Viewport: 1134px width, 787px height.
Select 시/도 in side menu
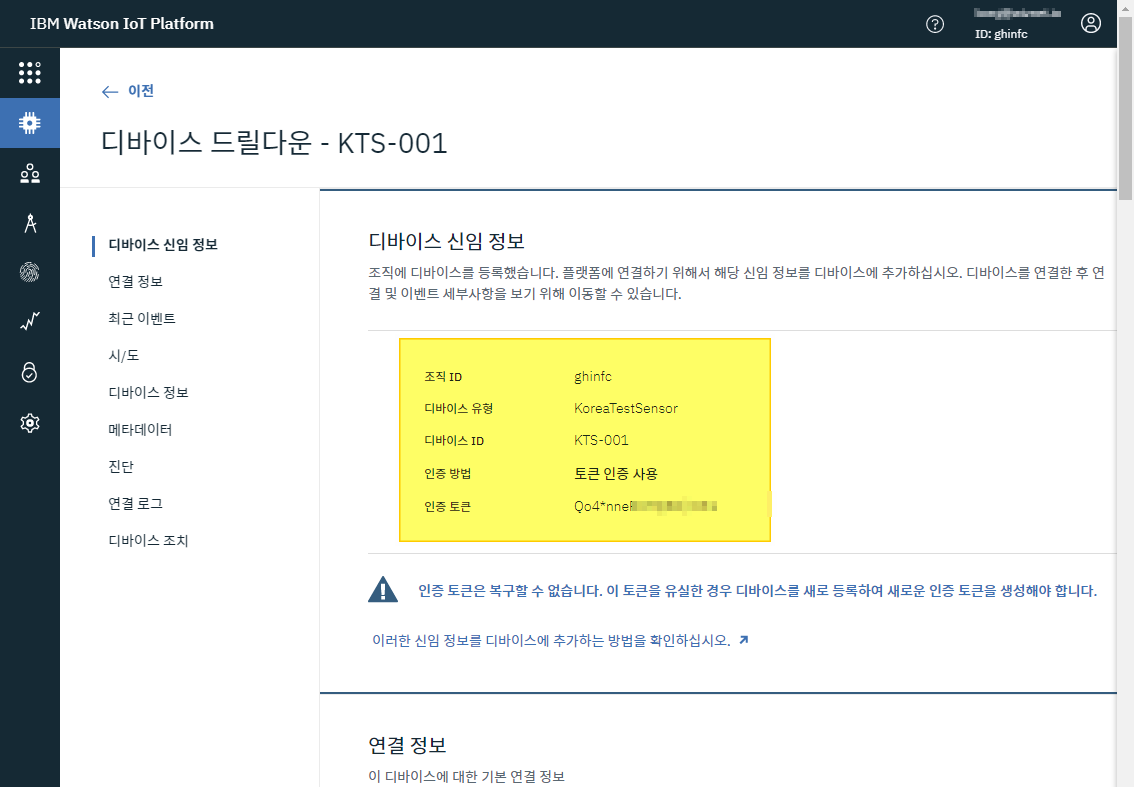pyautogui.click(x=123, y=355)
